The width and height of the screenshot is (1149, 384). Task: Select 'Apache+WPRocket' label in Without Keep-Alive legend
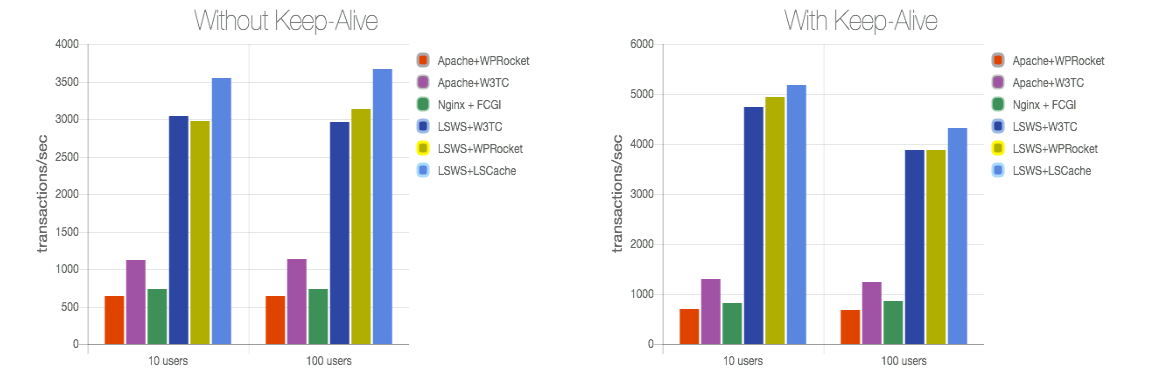point(483,61)
